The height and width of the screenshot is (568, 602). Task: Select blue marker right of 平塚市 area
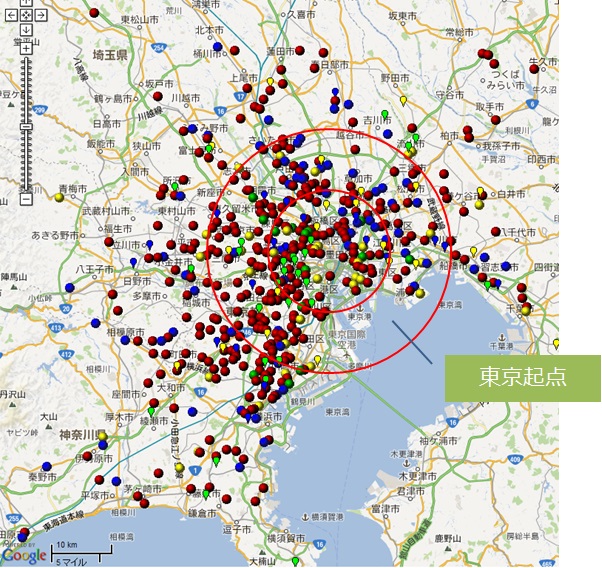coord(116,480)
